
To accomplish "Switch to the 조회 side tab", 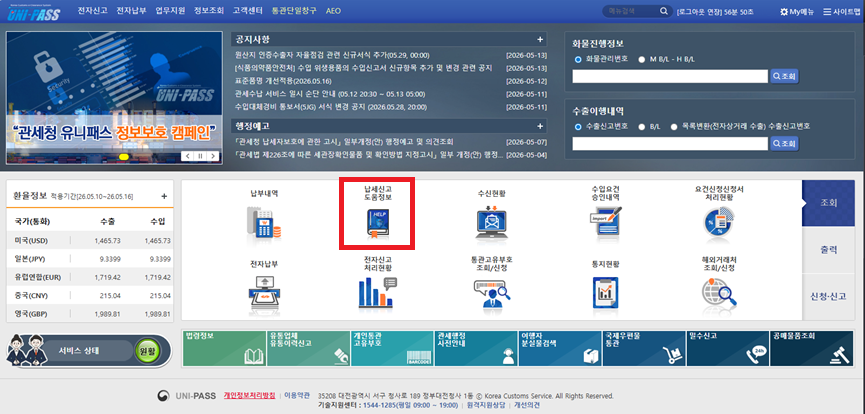I will [829, 203].
